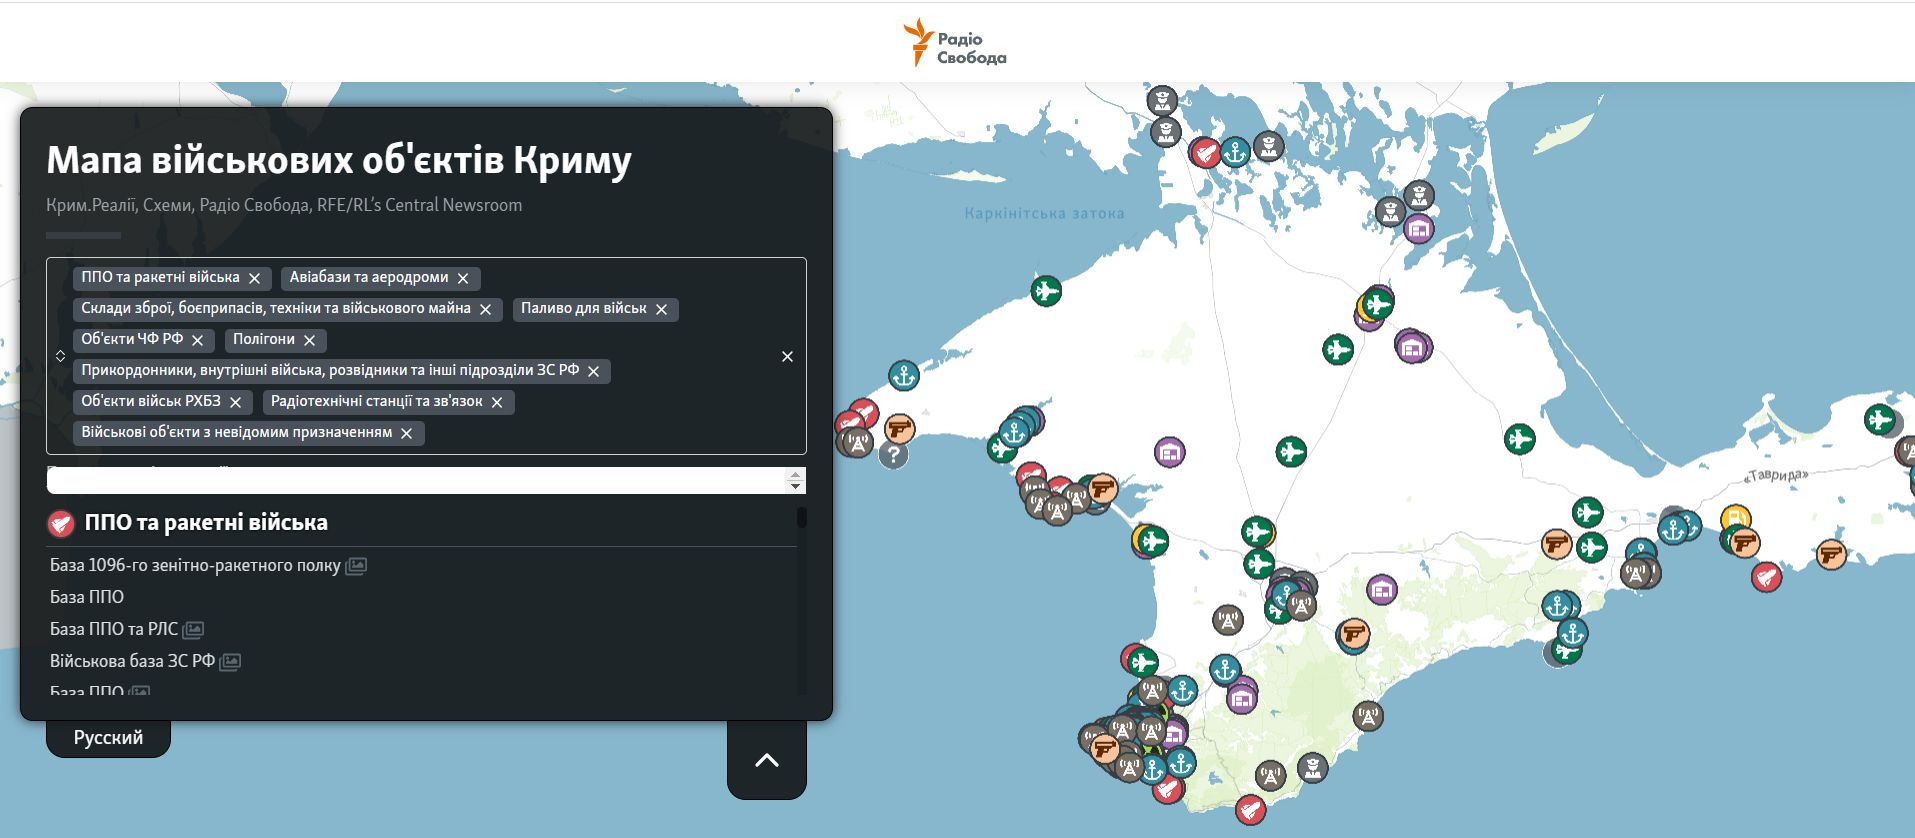Click the object list scrollbar thumb

point(801,517)
